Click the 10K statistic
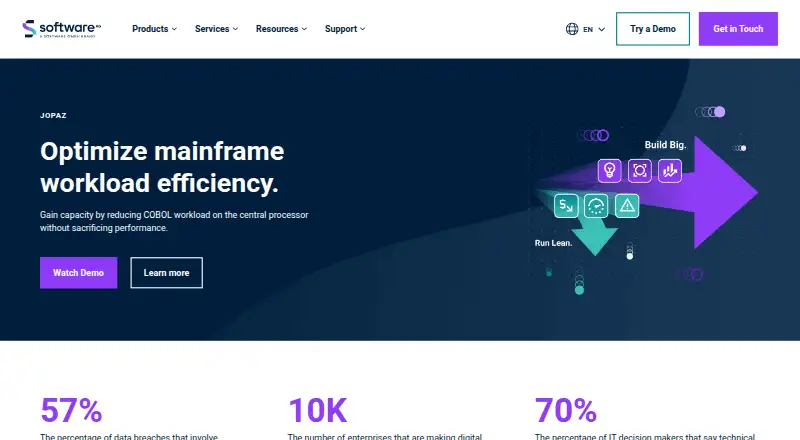The image size is (800, 440). pyautogui.click(x=318, y=410)
